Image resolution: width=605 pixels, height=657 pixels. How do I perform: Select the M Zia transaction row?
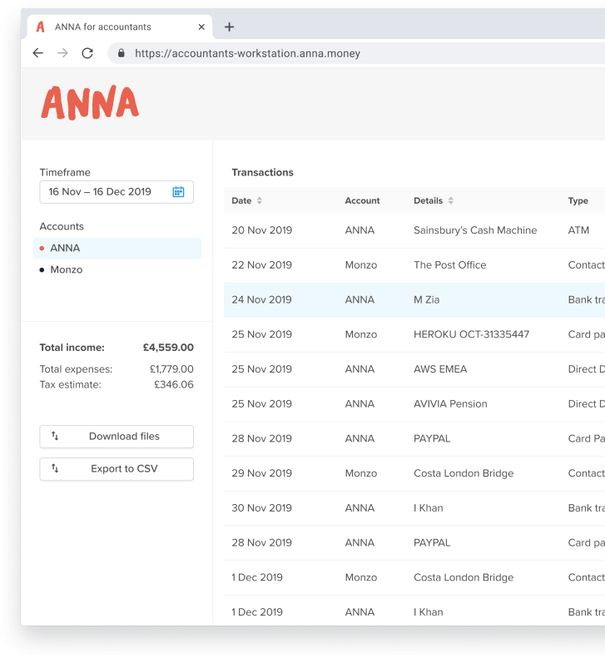pyautogui.click(x=426, y=300)
